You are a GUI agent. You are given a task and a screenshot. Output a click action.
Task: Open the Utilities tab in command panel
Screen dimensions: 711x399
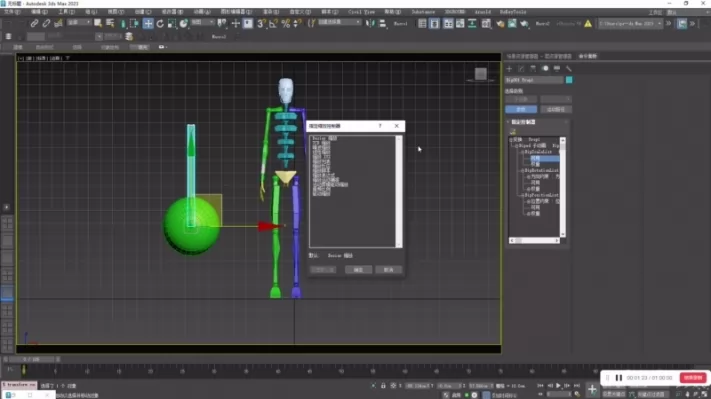pos(569,68)
